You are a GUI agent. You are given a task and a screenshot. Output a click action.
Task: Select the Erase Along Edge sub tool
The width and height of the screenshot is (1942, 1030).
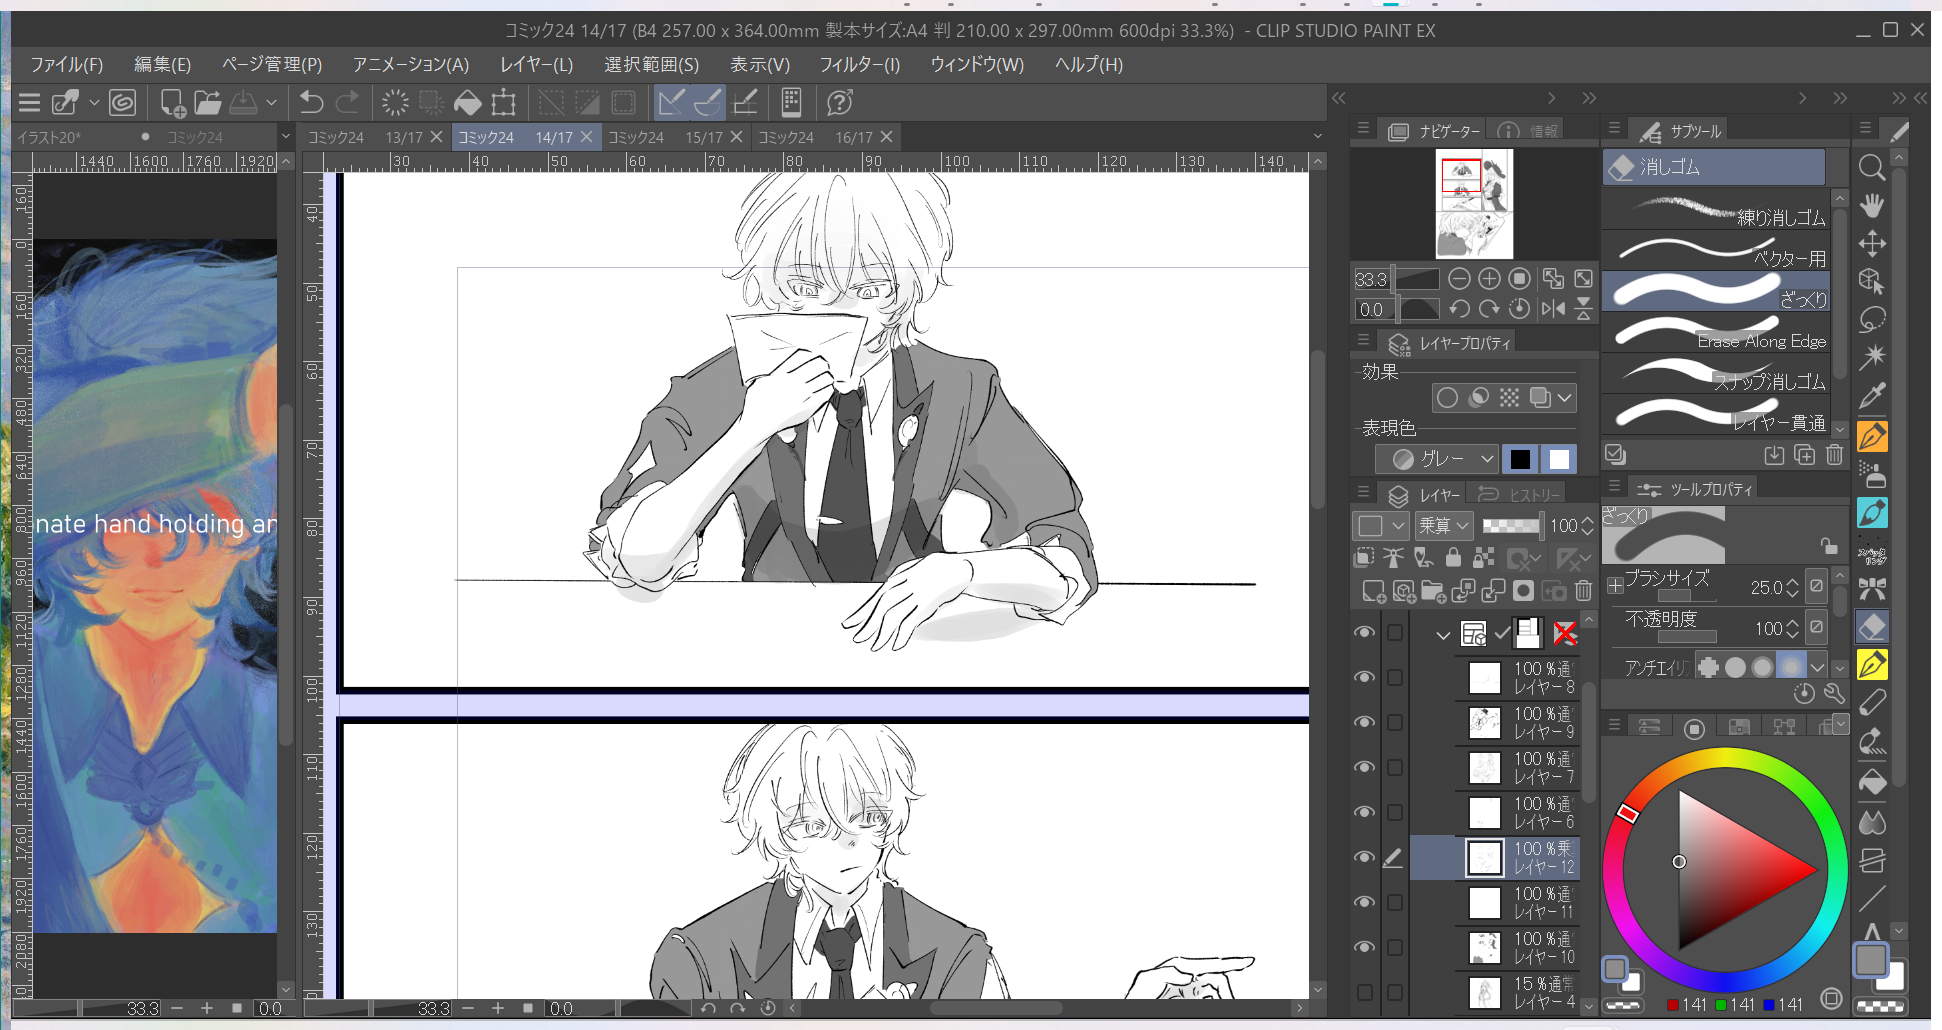1718,334
